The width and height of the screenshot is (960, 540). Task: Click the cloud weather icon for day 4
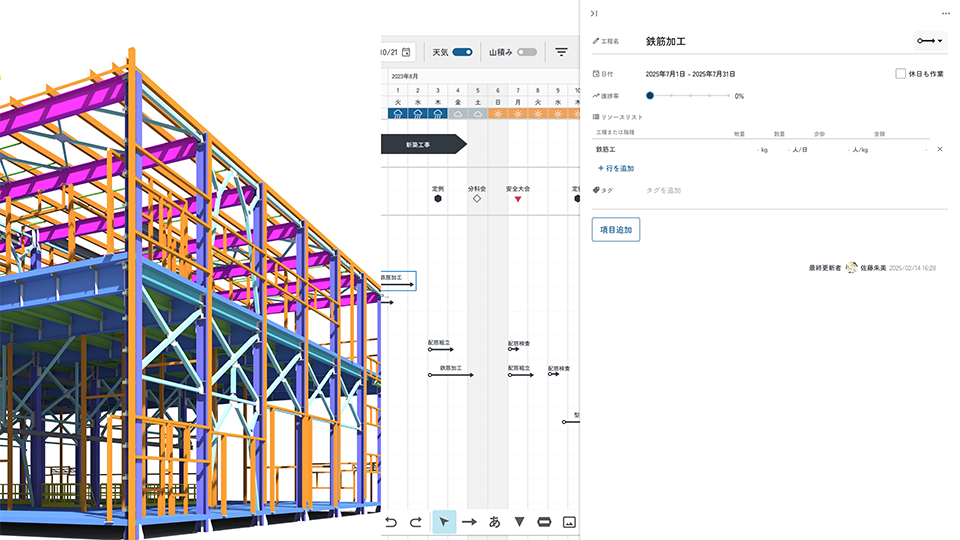(x=457, y=114)
